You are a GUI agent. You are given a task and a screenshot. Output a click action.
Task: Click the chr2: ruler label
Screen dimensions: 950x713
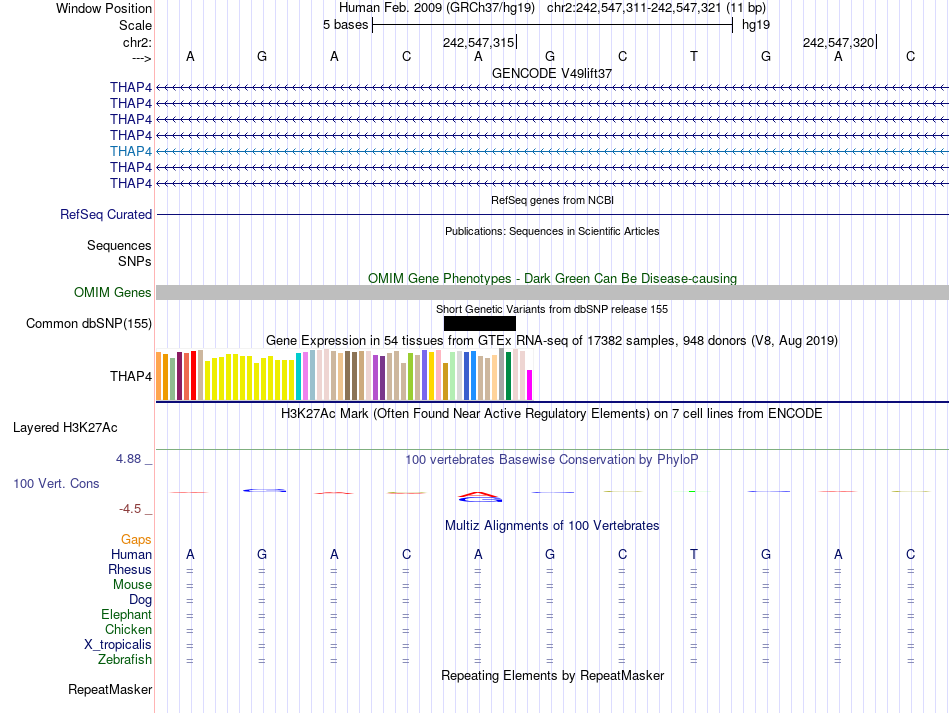coord(138,42)
